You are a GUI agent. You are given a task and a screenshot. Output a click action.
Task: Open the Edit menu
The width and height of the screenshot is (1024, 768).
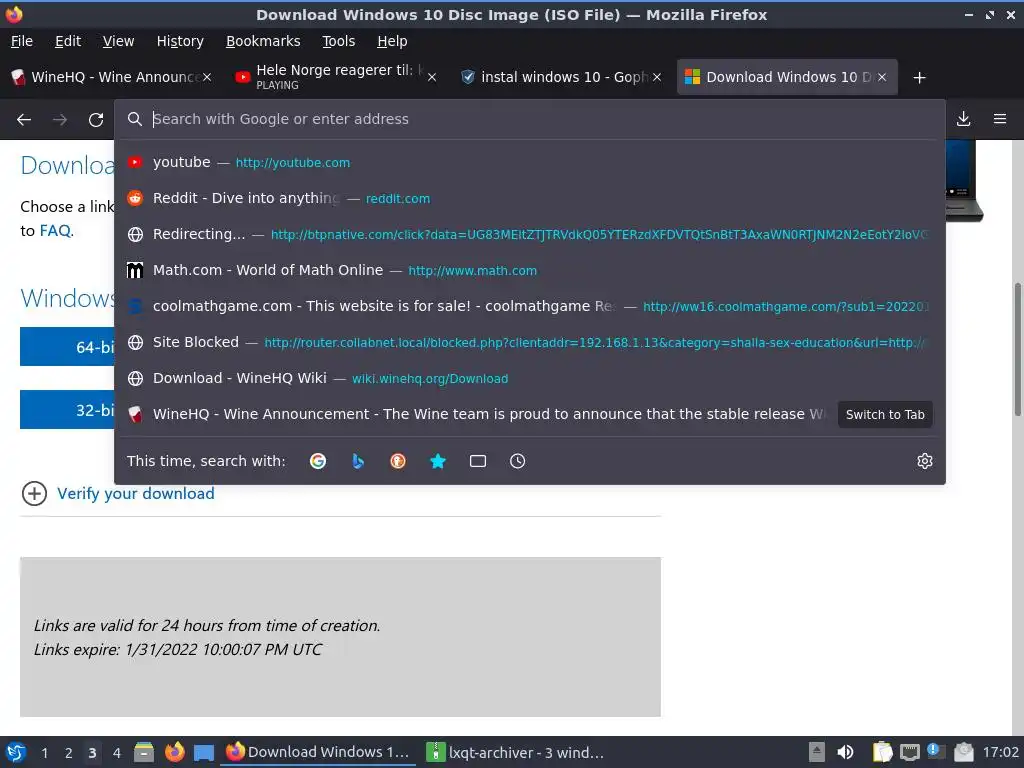click(68, 41)
